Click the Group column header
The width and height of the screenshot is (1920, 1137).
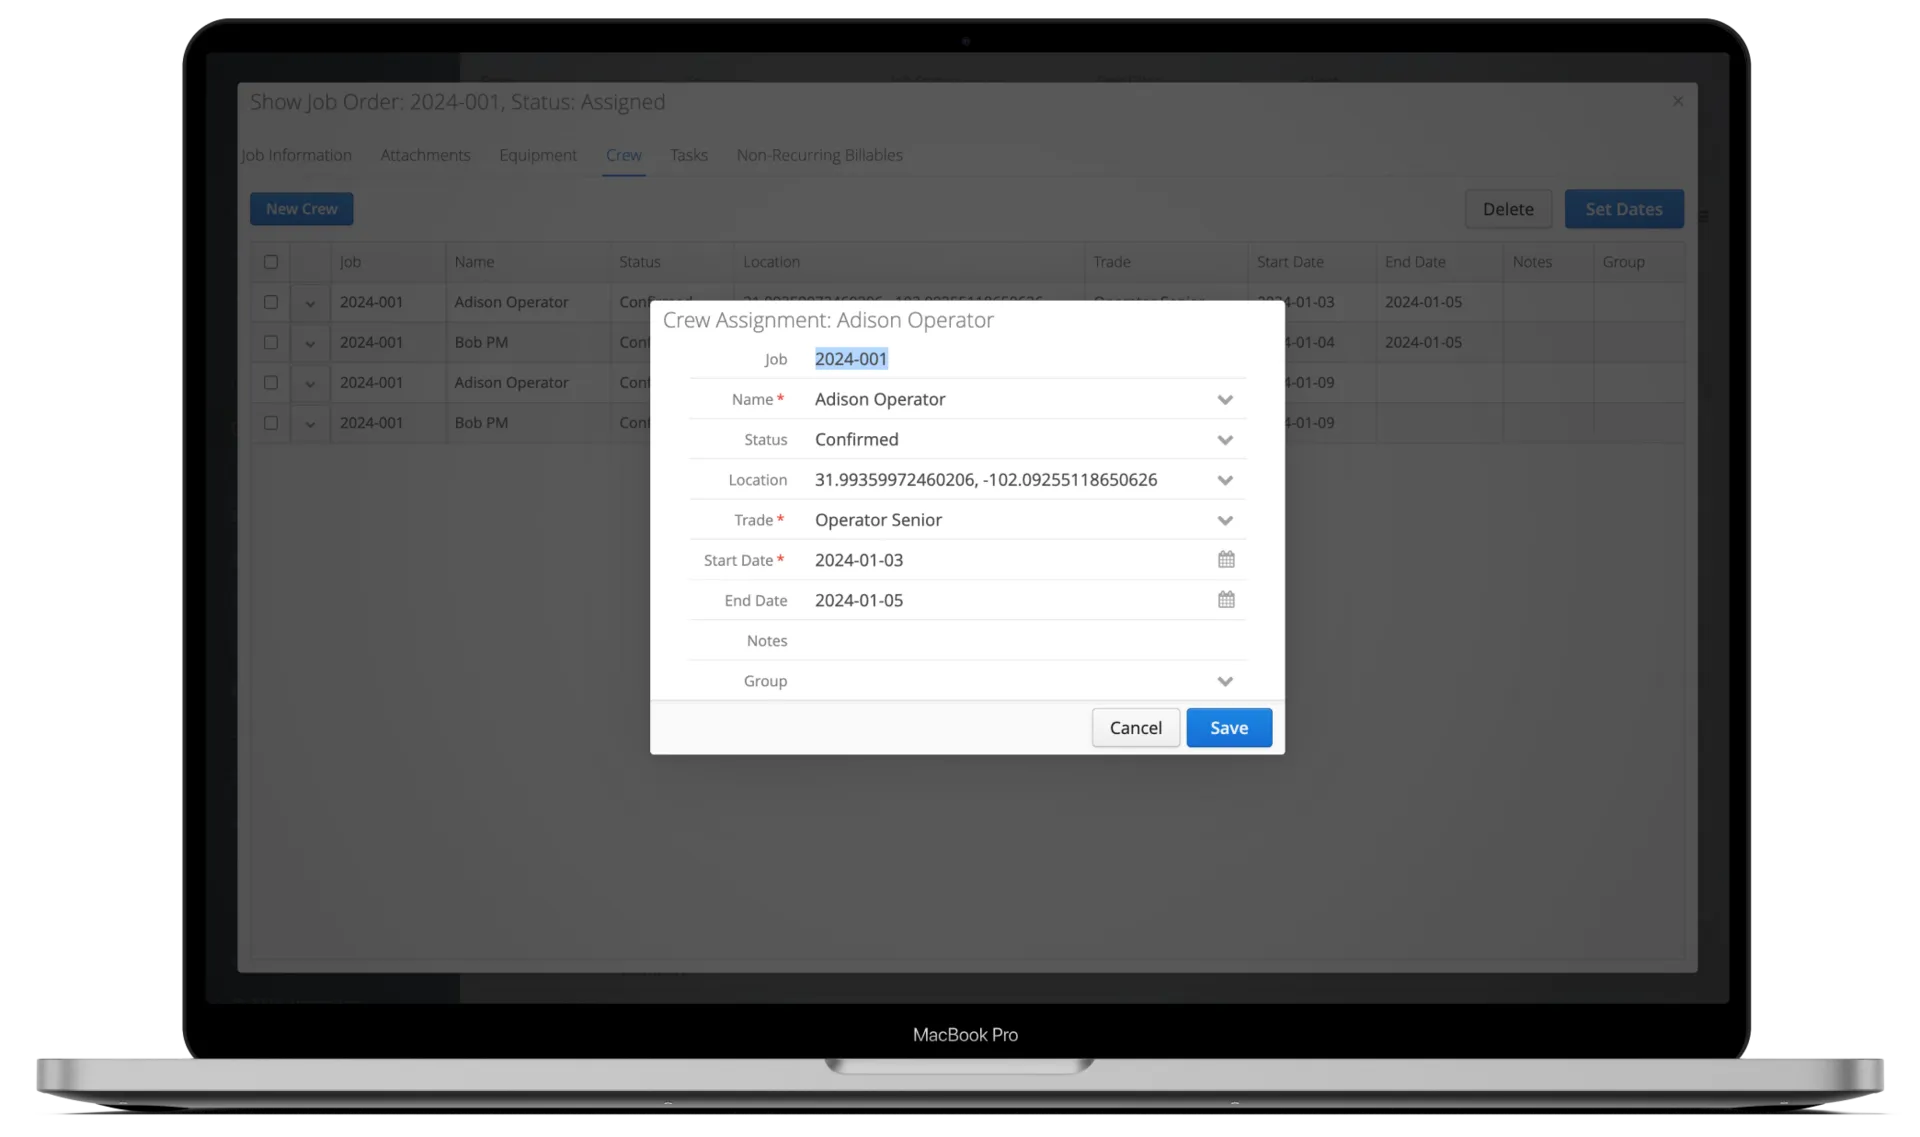[1638, 262]
